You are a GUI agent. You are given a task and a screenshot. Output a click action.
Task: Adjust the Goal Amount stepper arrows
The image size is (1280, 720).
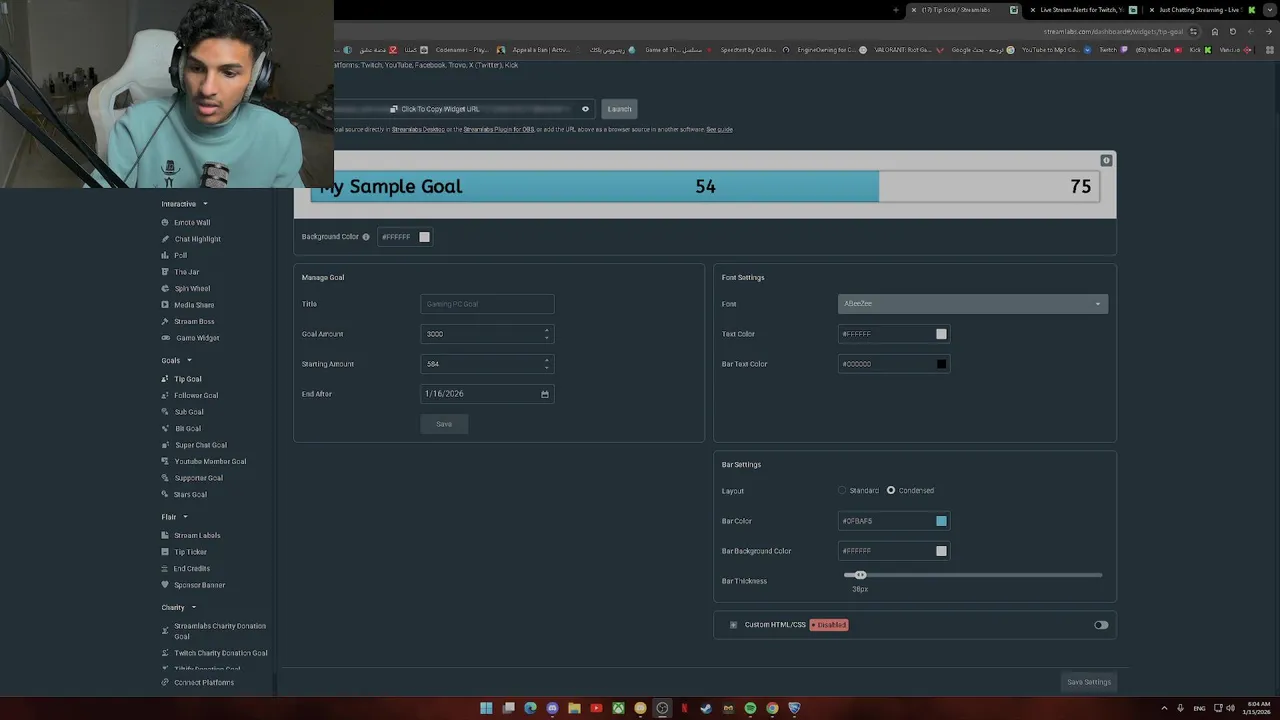click(546, 334)
